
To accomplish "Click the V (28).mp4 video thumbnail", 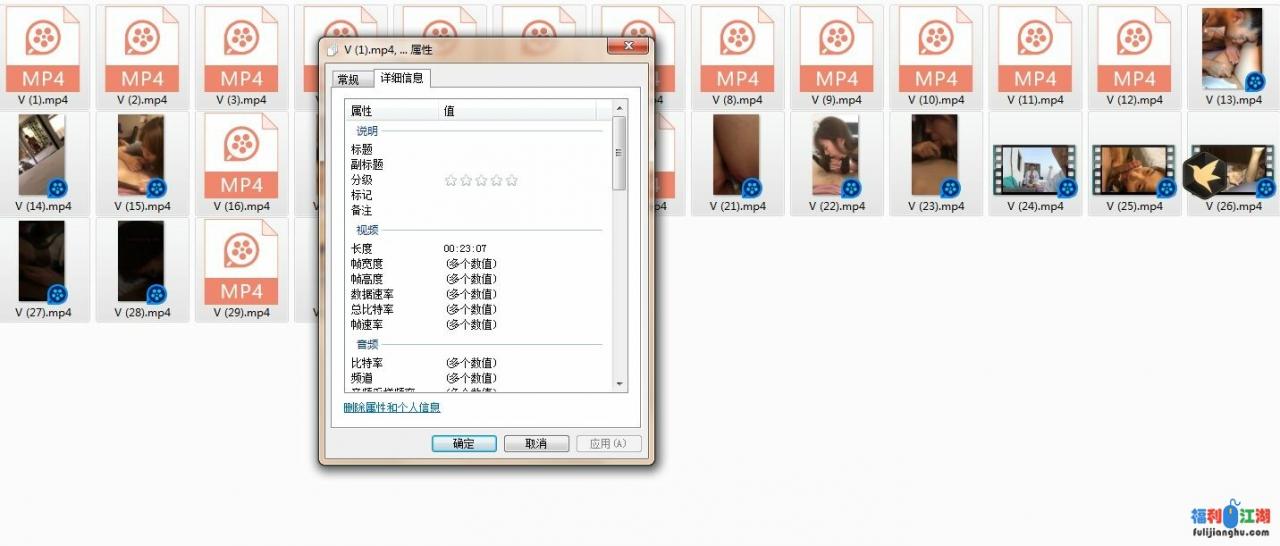I will (141, 262).
